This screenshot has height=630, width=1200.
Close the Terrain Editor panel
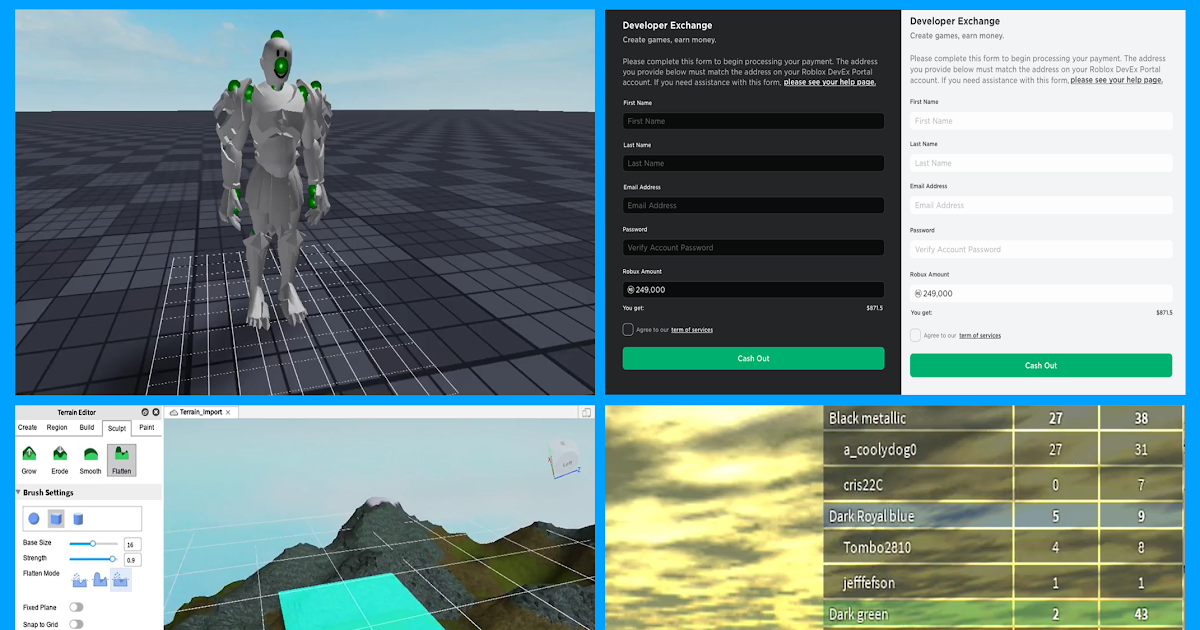156,412
